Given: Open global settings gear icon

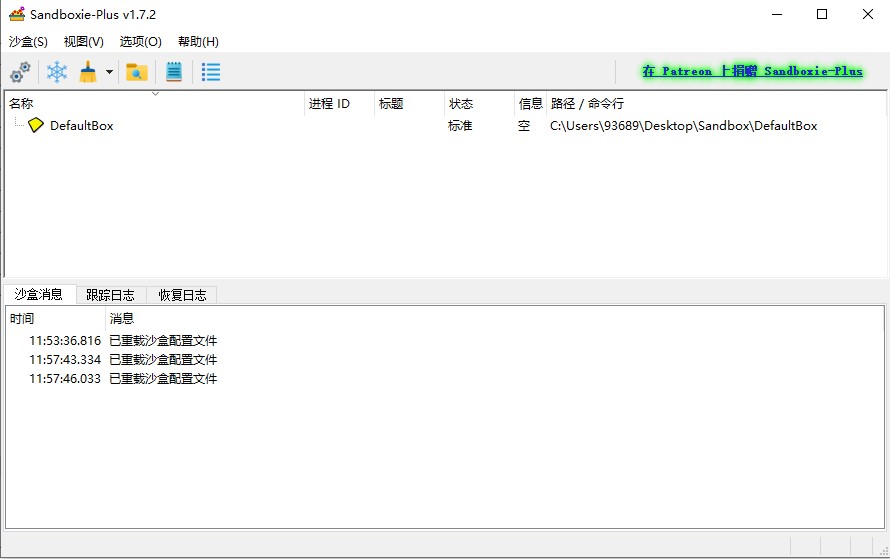Looking at the screenshot, I should tap(20, 72).
